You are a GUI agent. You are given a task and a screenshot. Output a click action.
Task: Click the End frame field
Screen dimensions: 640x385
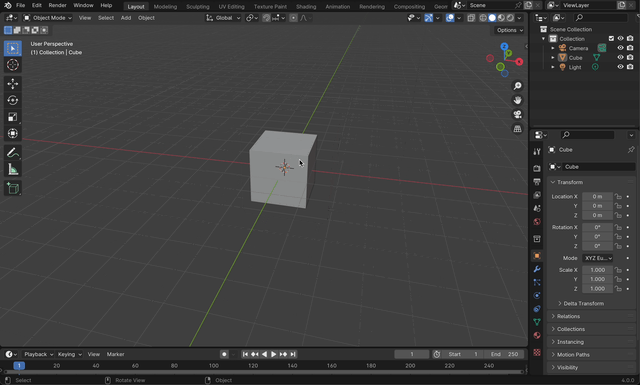click(x=504, y=354)
